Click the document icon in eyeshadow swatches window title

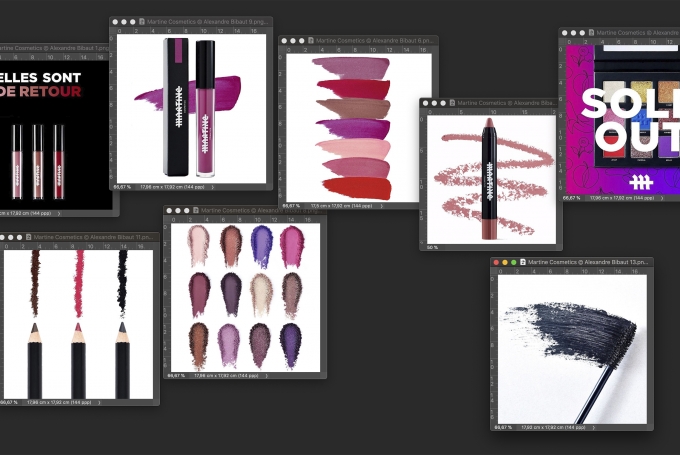point(197,211)
